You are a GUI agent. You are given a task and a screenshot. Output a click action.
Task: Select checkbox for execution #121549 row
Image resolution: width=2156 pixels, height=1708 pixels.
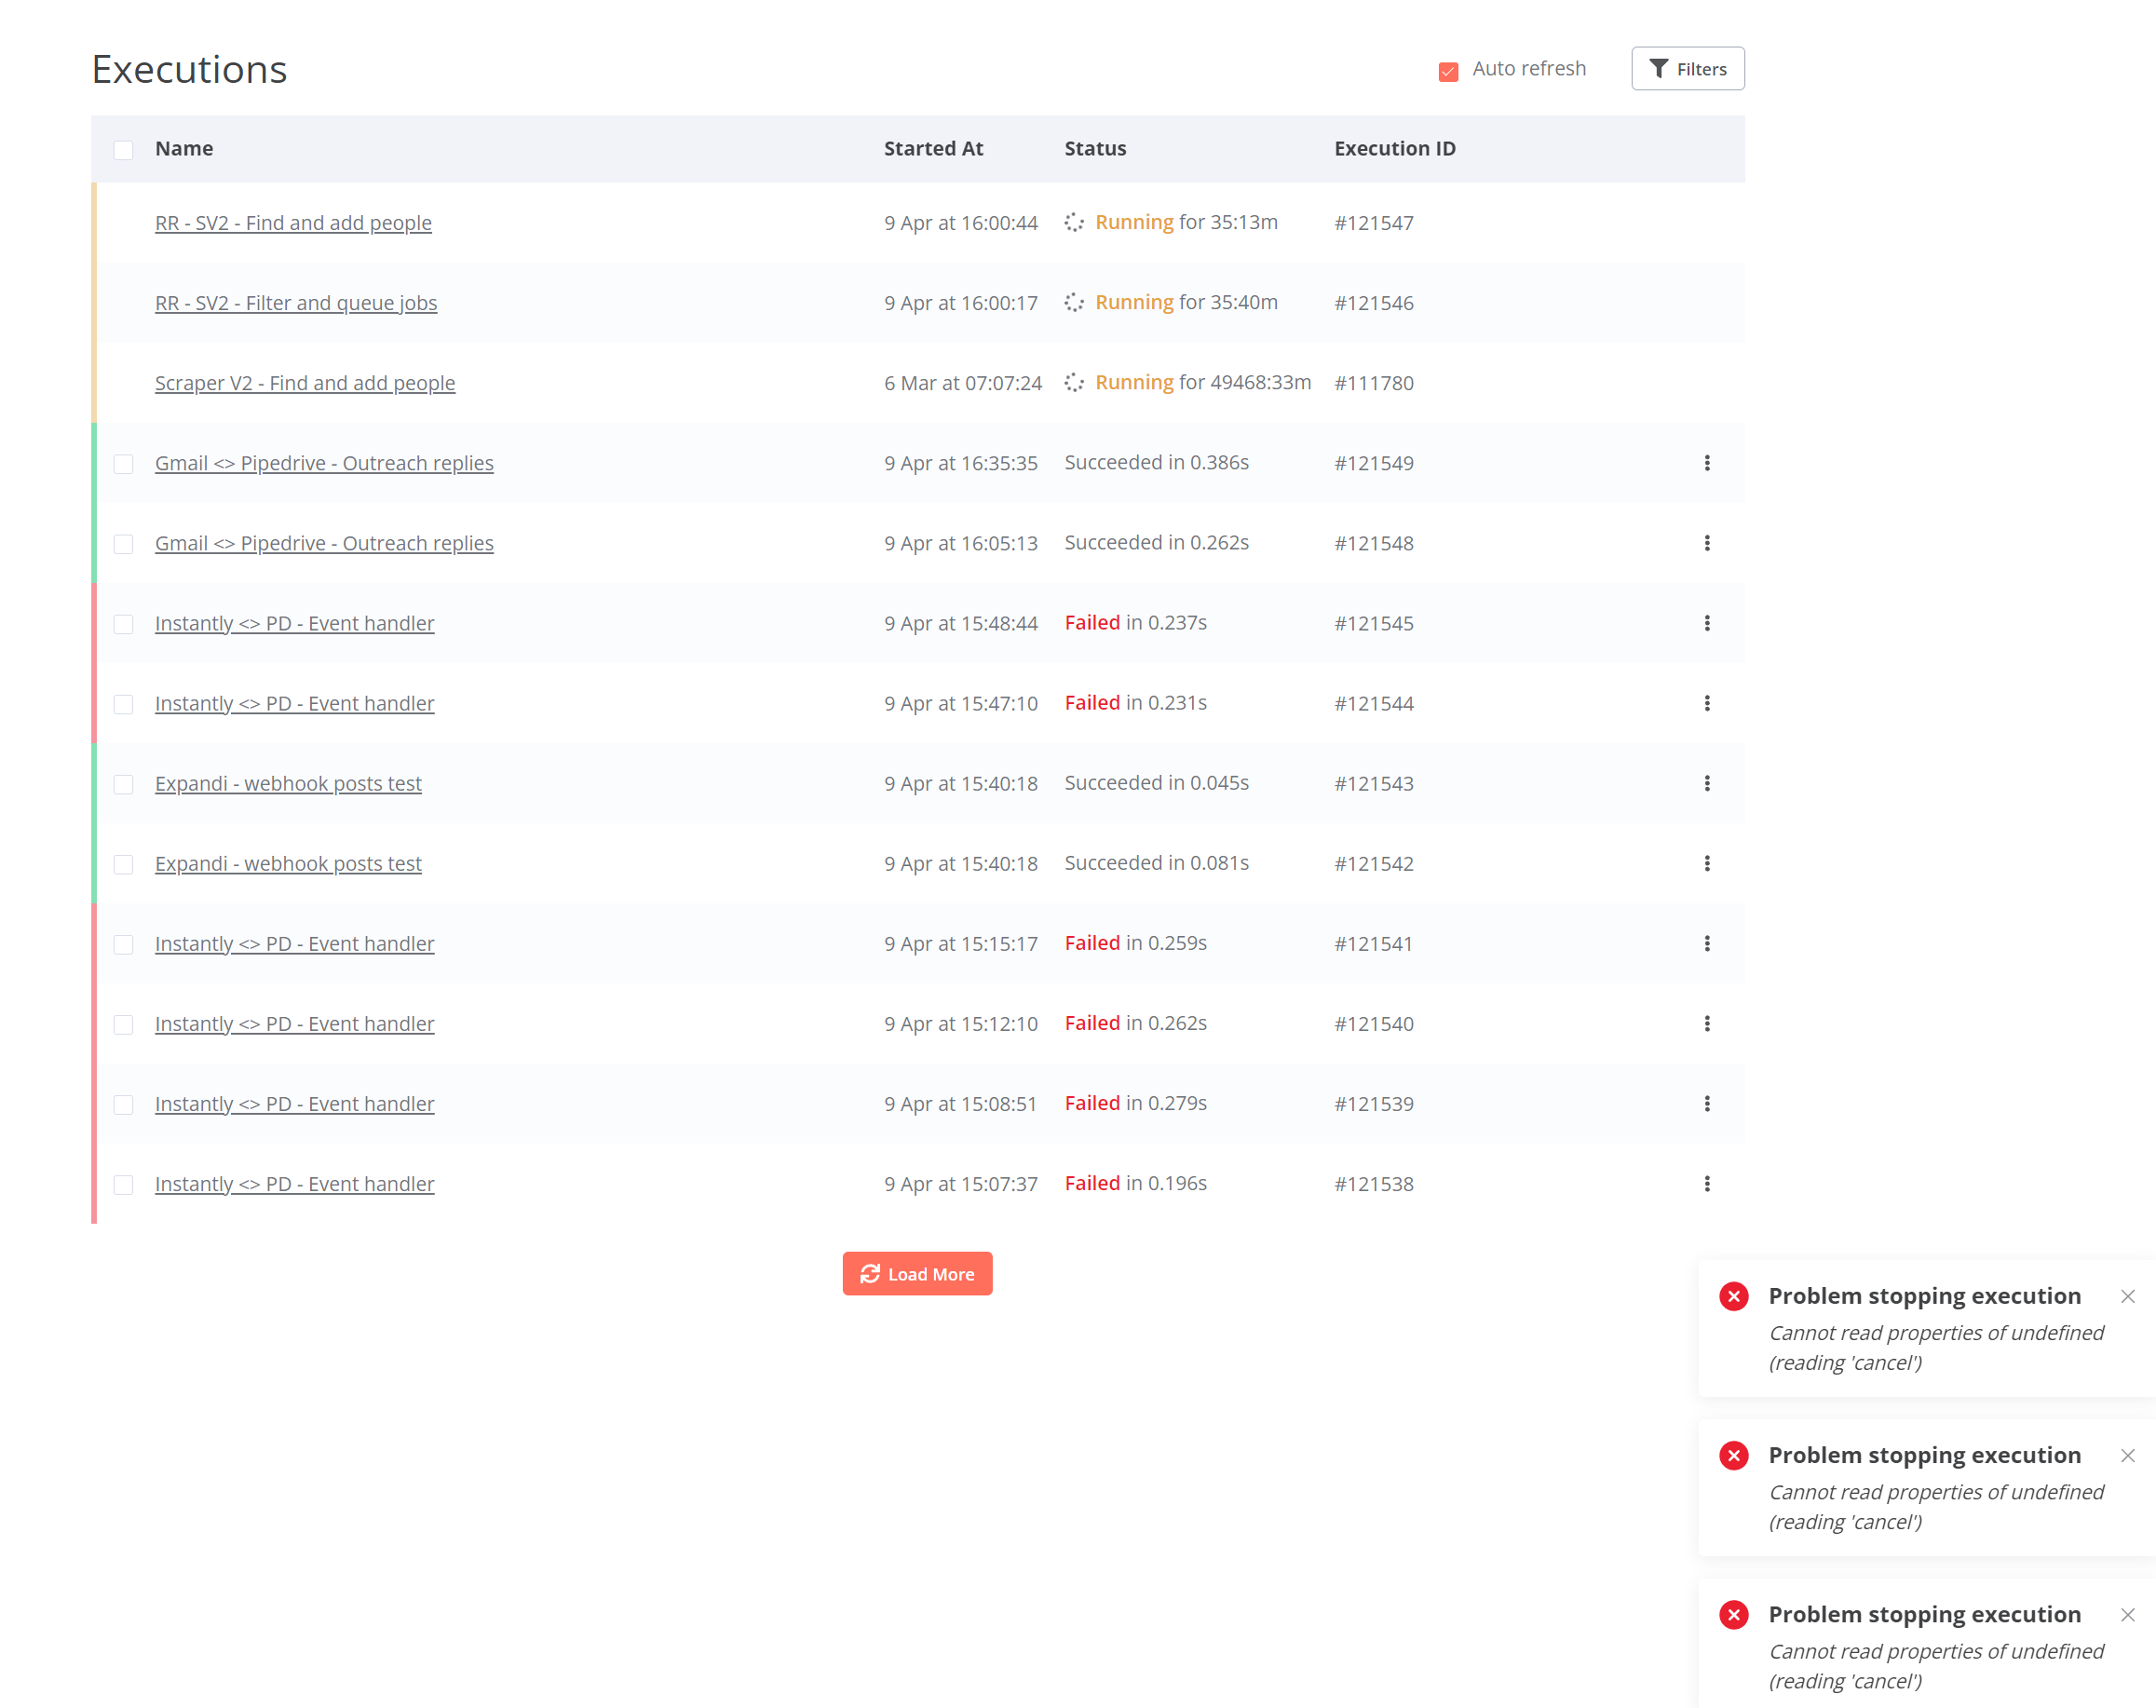pyautogui.click(x=123, y=464)
